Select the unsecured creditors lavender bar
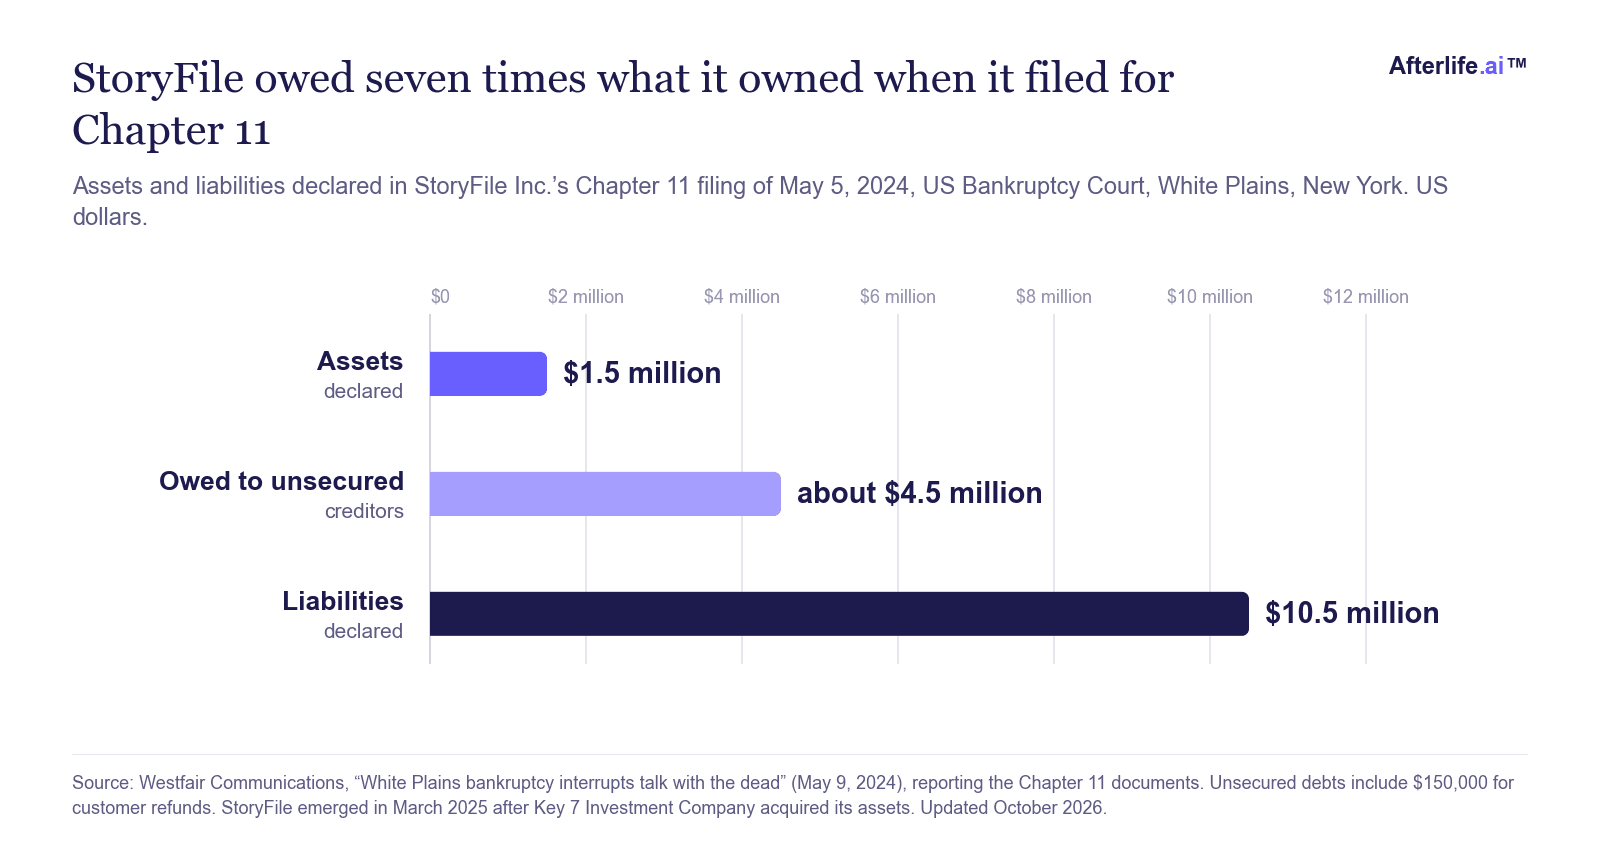 pos(605,494)
